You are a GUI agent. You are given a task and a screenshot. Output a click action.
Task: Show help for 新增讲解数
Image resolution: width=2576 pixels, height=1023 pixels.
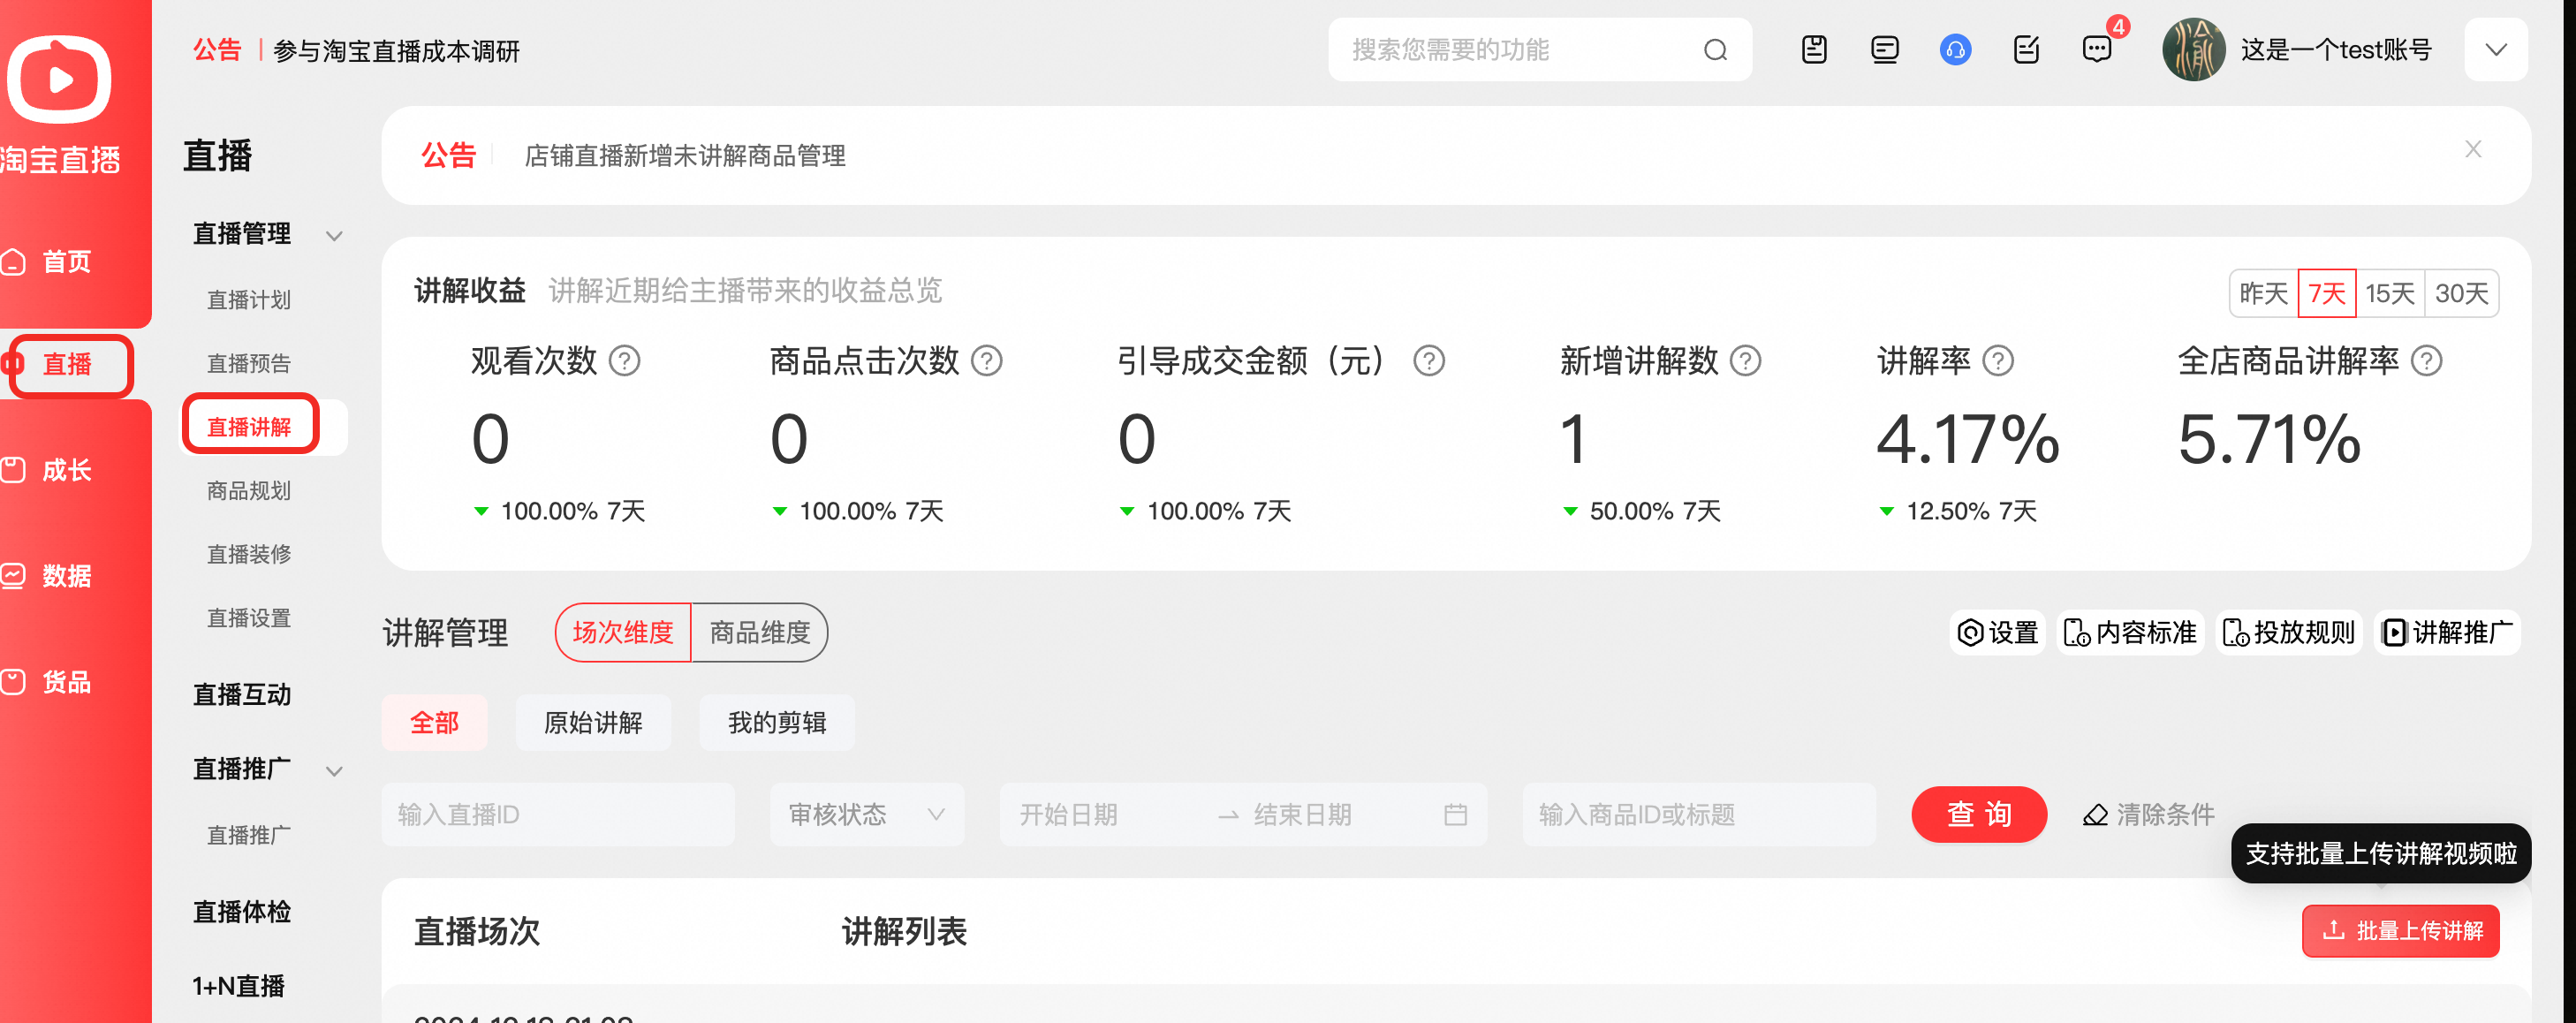point(1745,360)
